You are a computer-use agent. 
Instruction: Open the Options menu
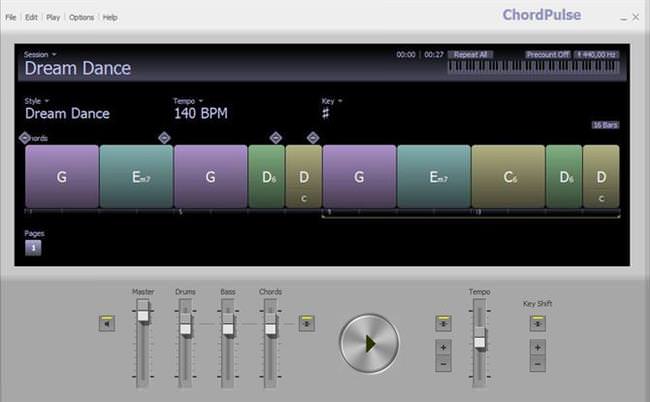tap(82, 17)
